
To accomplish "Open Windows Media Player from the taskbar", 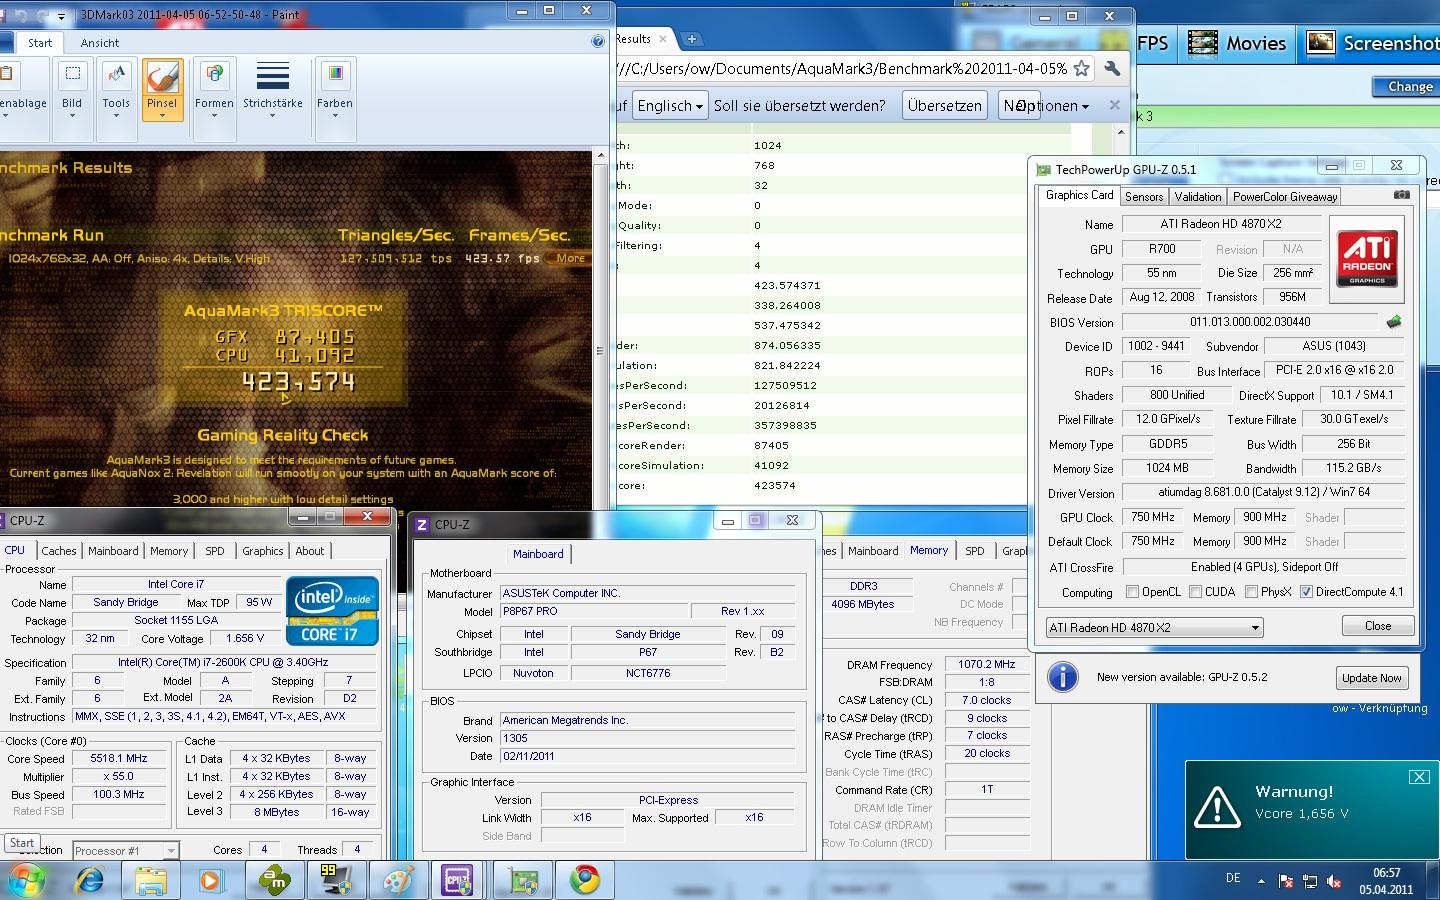I will [211, 880].
